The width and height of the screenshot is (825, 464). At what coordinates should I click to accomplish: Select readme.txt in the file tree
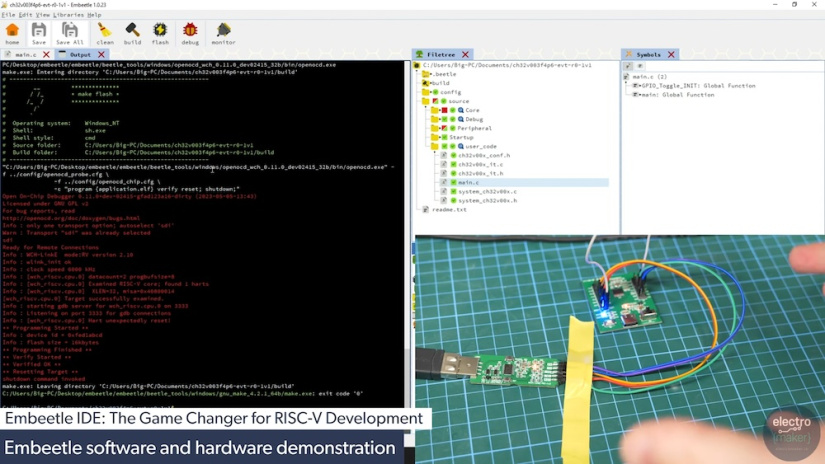point(448,209)
